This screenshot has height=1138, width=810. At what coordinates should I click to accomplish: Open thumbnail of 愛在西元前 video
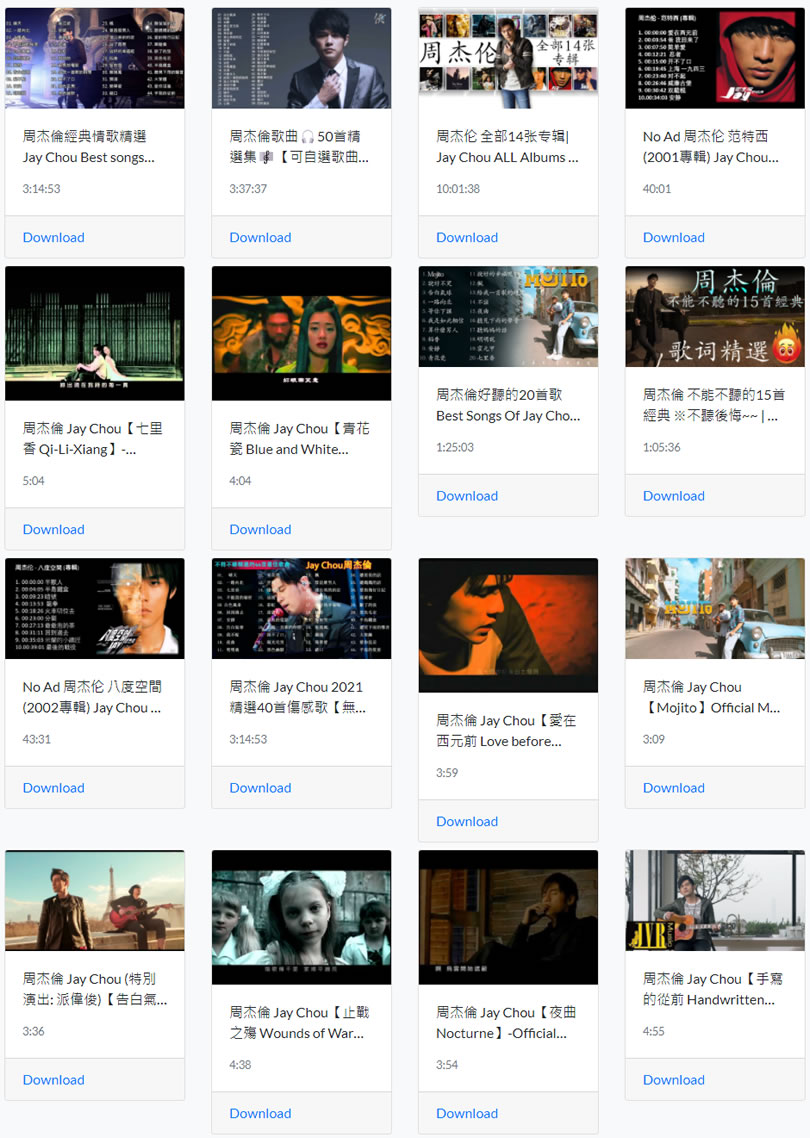[508, 625]
